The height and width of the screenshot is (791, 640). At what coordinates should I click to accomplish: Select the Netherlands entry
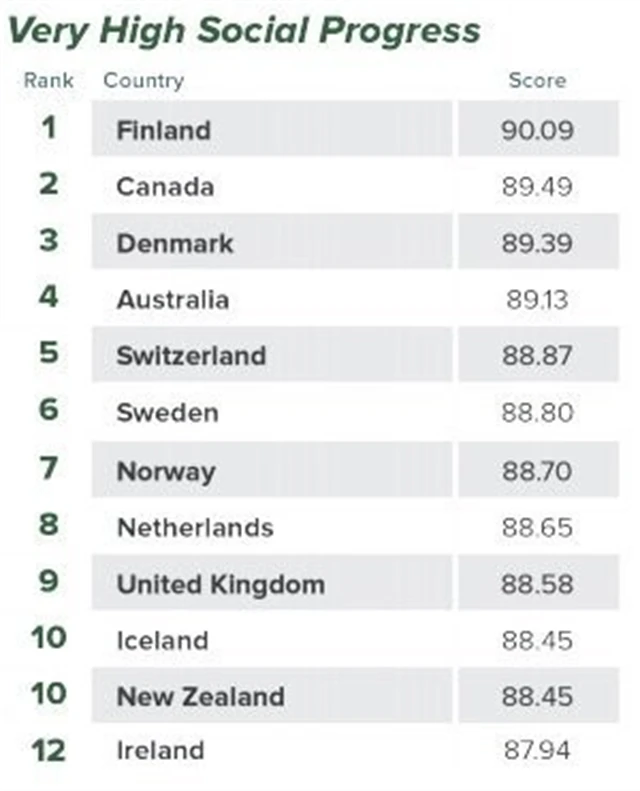(195, 527)
